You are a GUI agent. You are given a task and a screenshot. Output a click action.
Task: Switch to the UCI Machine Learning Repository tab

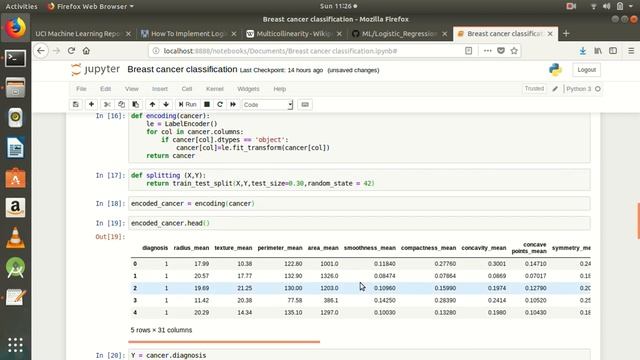click(77, 33)
